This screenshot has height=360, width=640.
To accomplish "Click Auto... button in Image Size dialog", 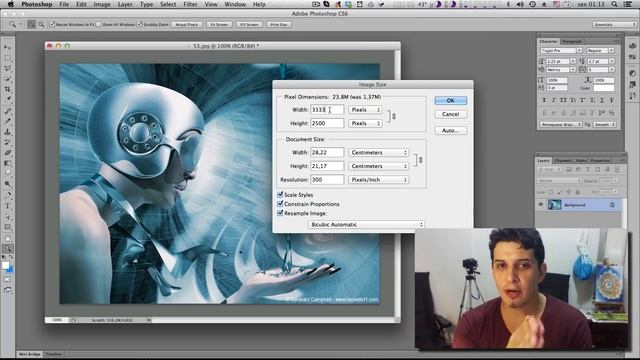I will pyautogui.click(x=451, y=131).
